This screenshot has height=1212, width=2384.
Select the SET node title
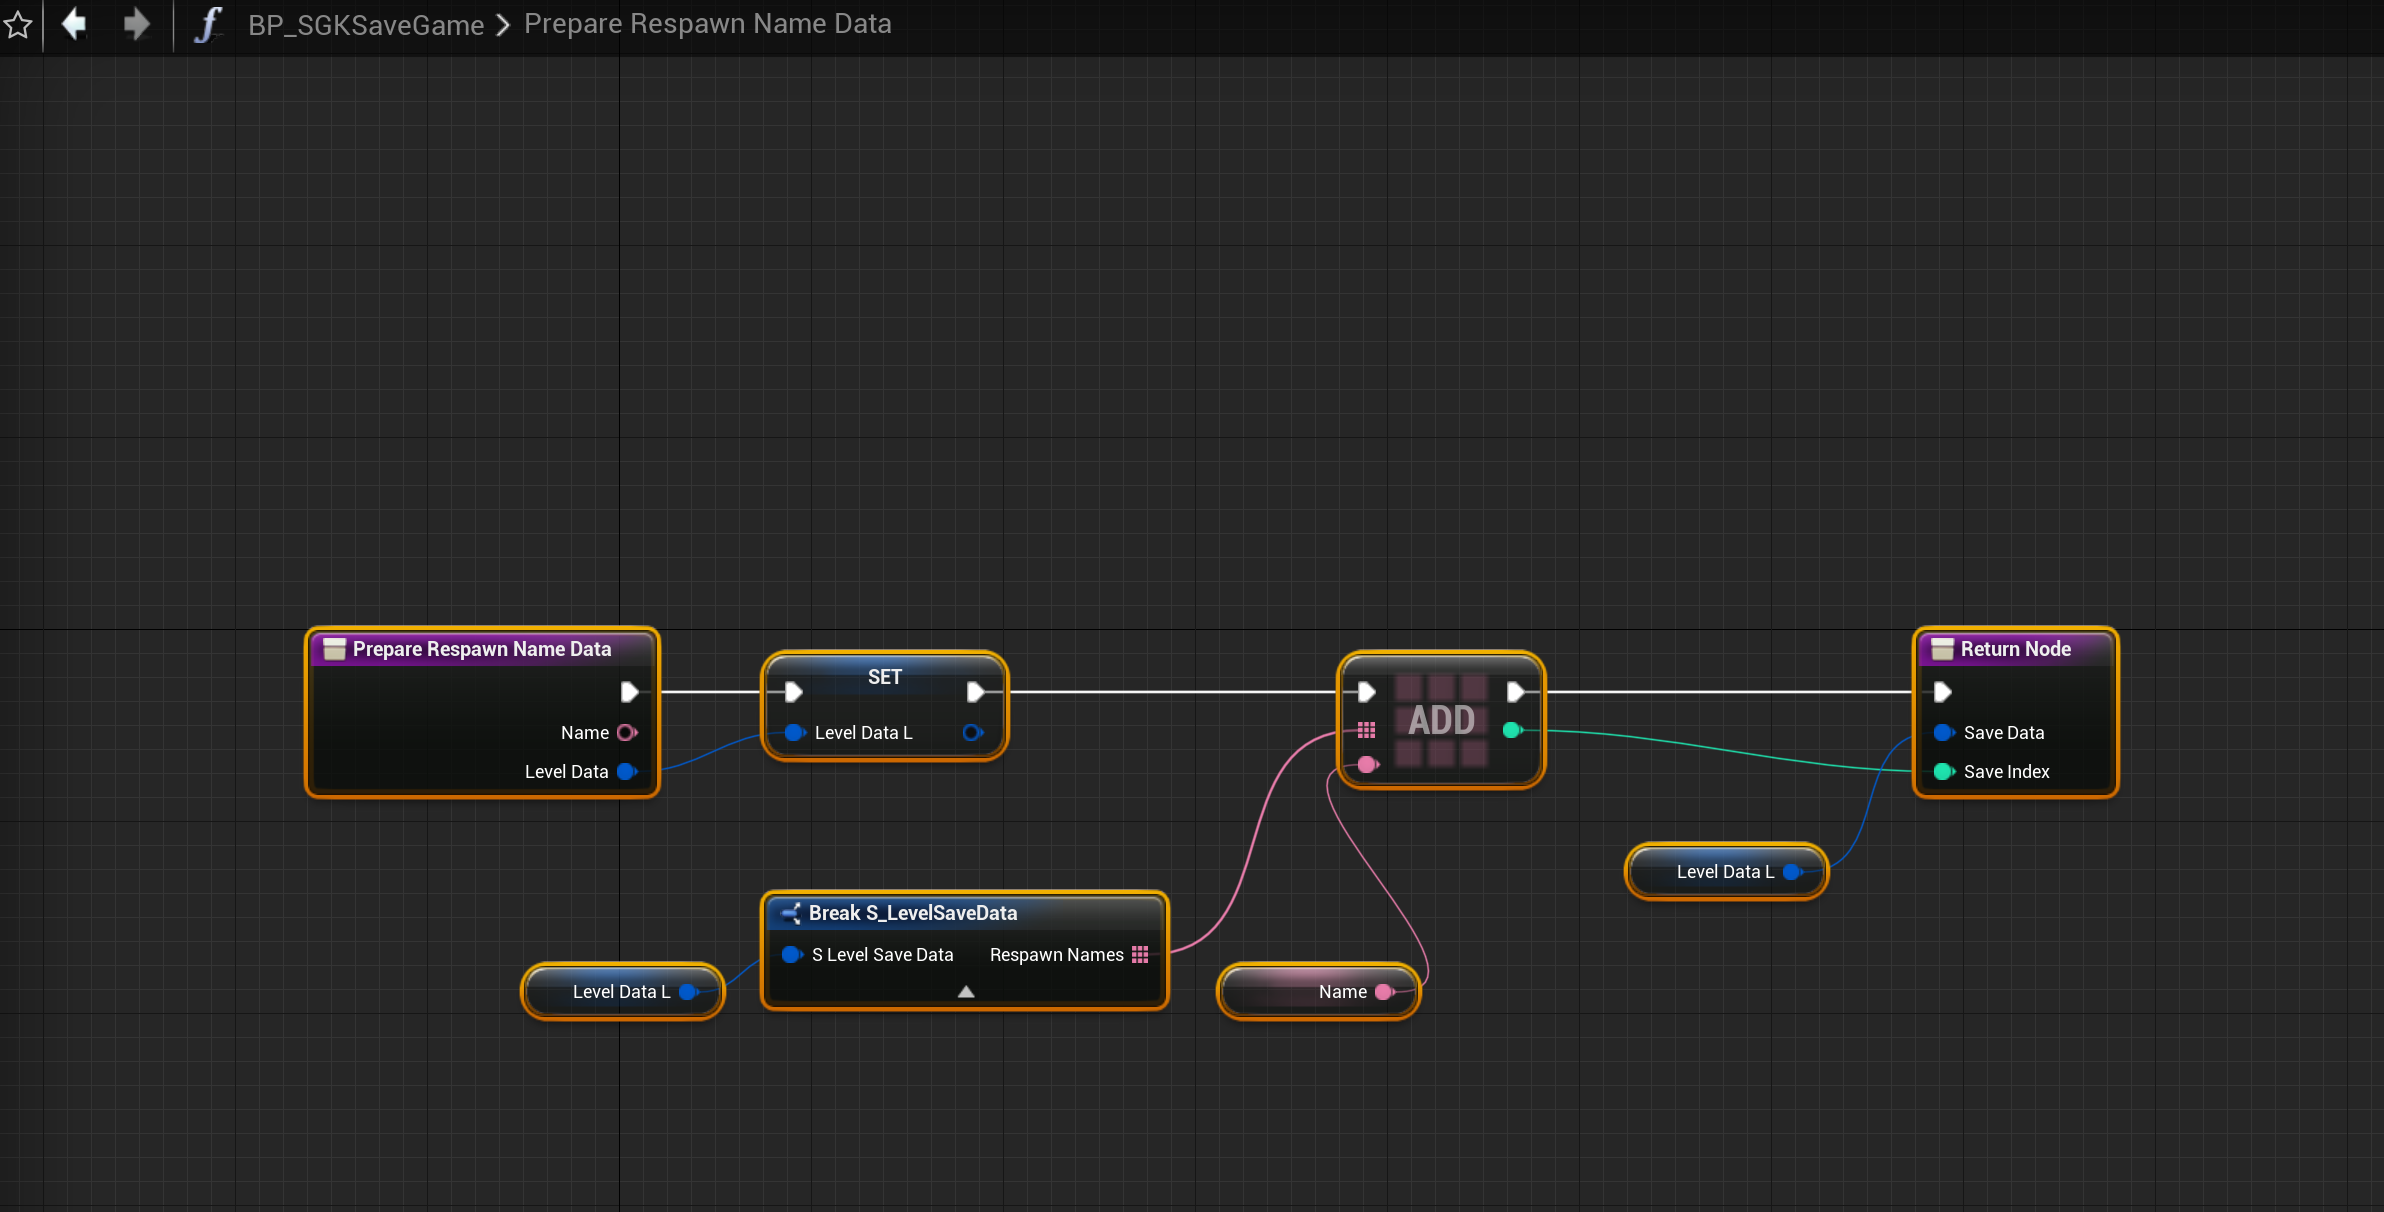(x=884, y=677)
